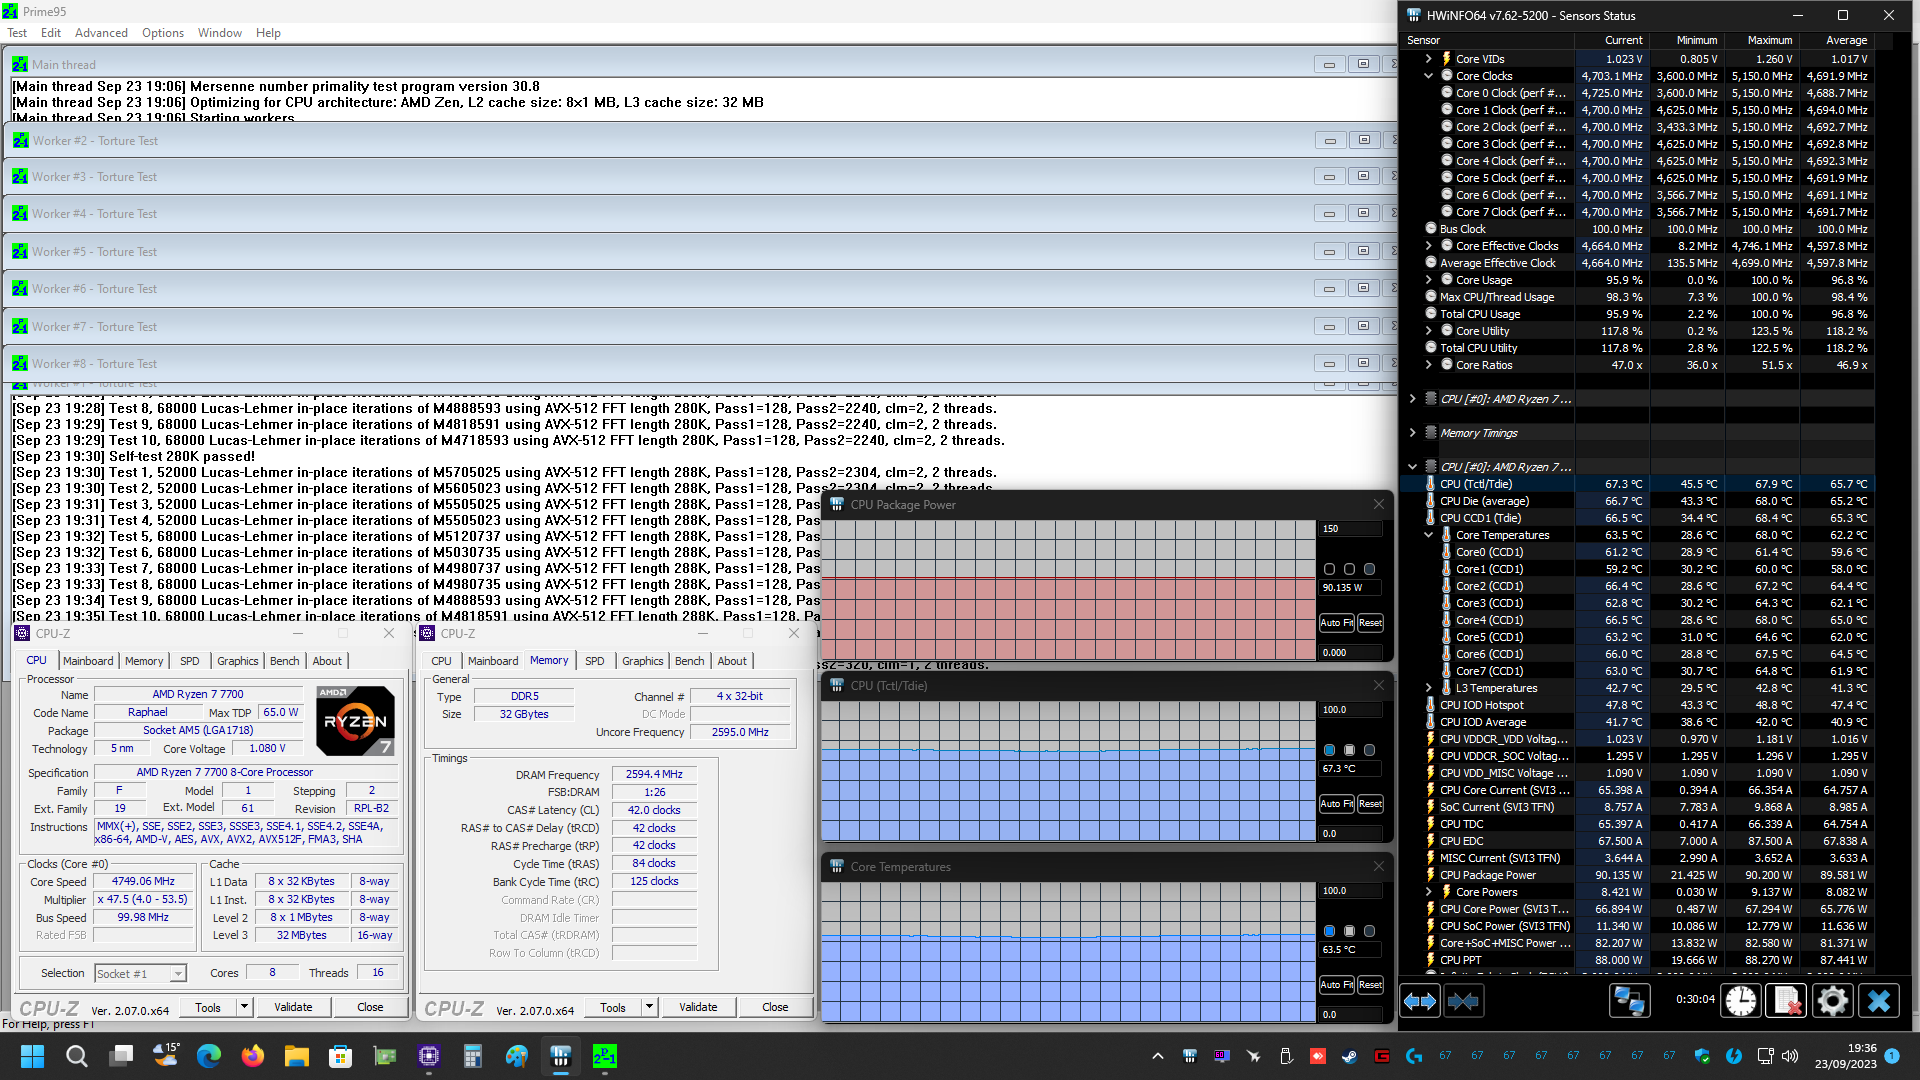1920x1080 pixels.
Task: Click blue X close-sensors icon in HWiNFO
Action: [1879, 1000]
